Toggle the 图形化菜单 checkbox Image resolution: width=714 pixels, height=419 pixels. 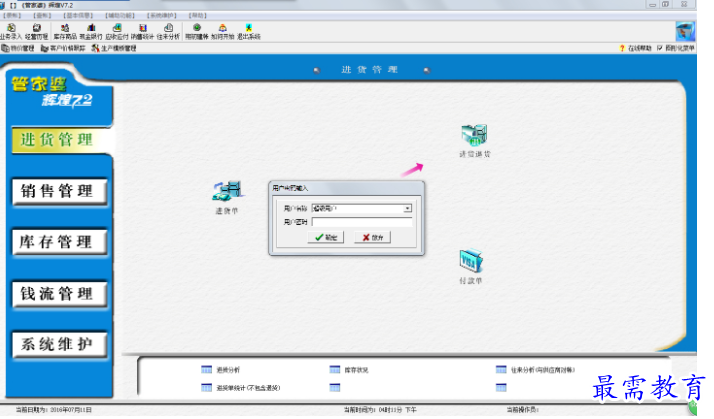pos(660,48)
